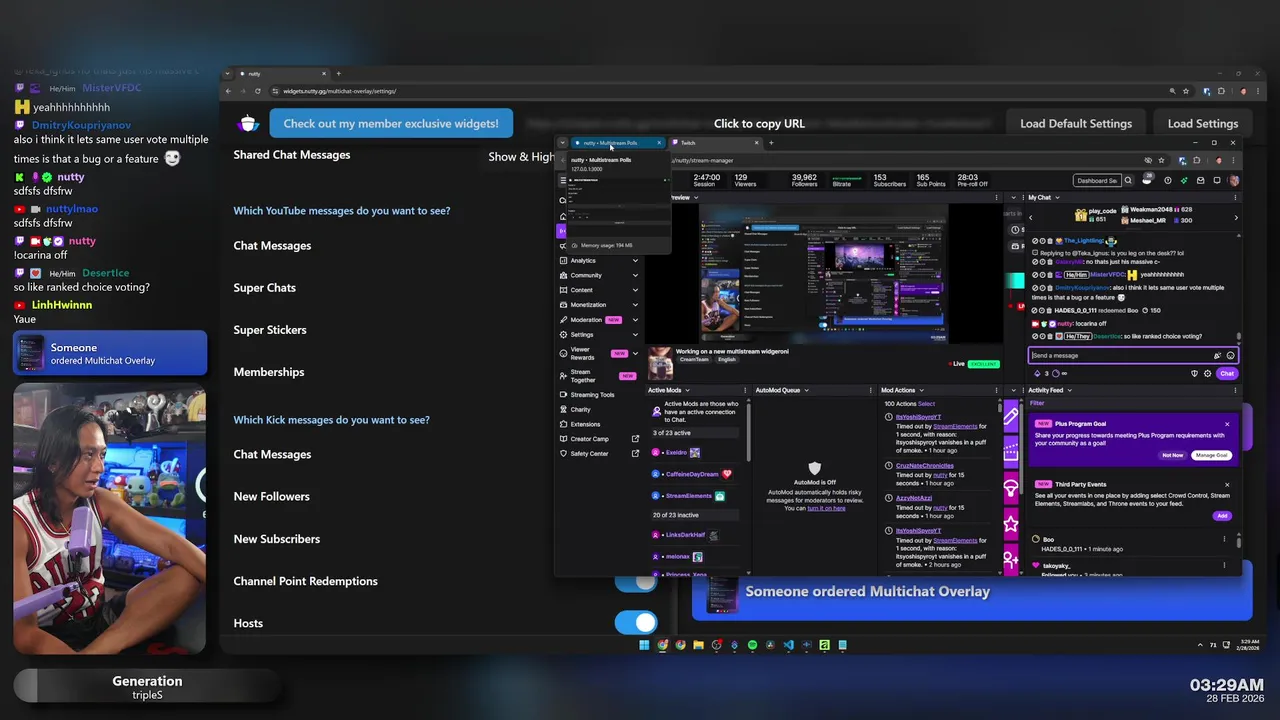Click the help question mark icon in Twitch header
The width and height of the screenshot is (1280, 720).
(x=1168, y=181)
